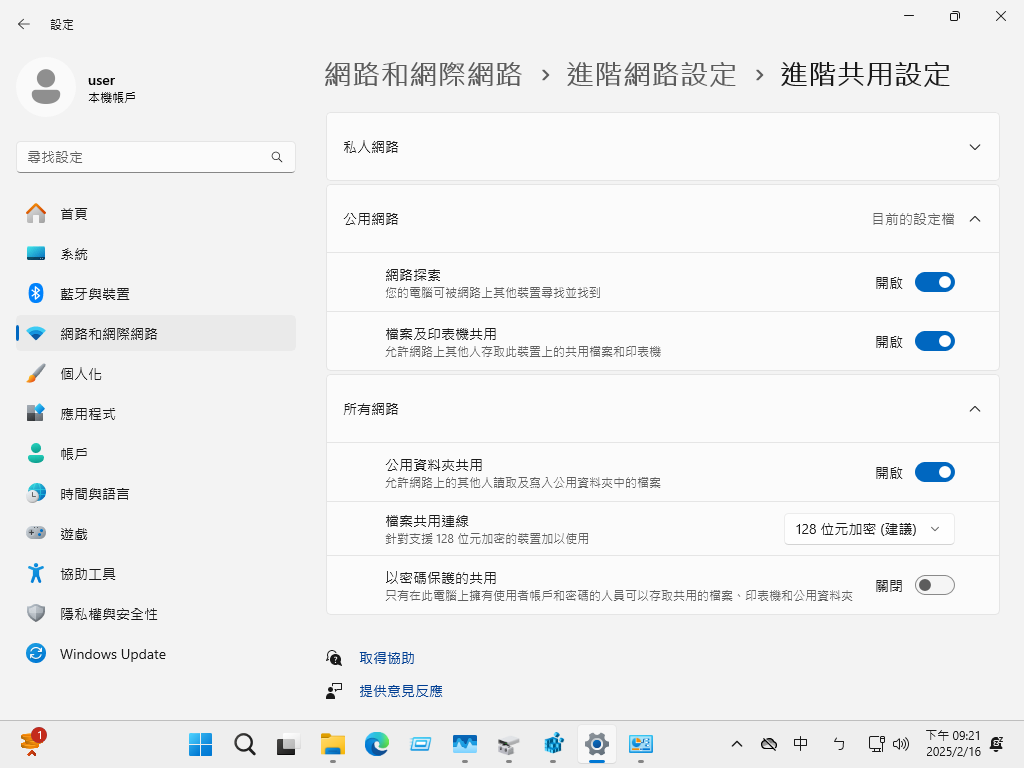Screen dimensions: 1024x768
Task: Open 協助工具 accessibility settings
Action: click(x=87, y=574)
